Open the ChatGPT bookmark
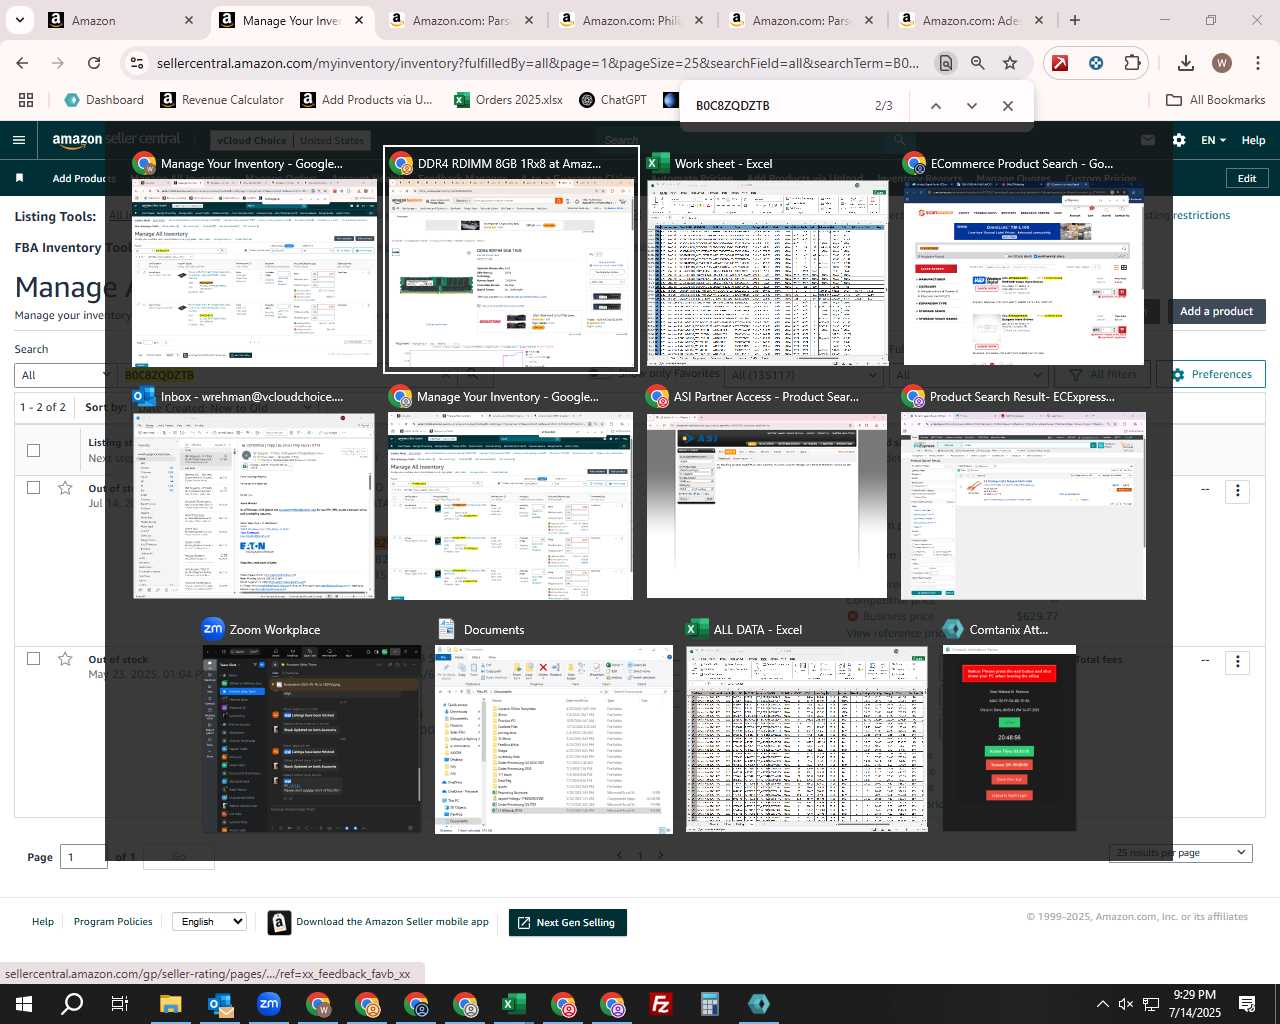 pyautogui.click(x=612, y=100)
